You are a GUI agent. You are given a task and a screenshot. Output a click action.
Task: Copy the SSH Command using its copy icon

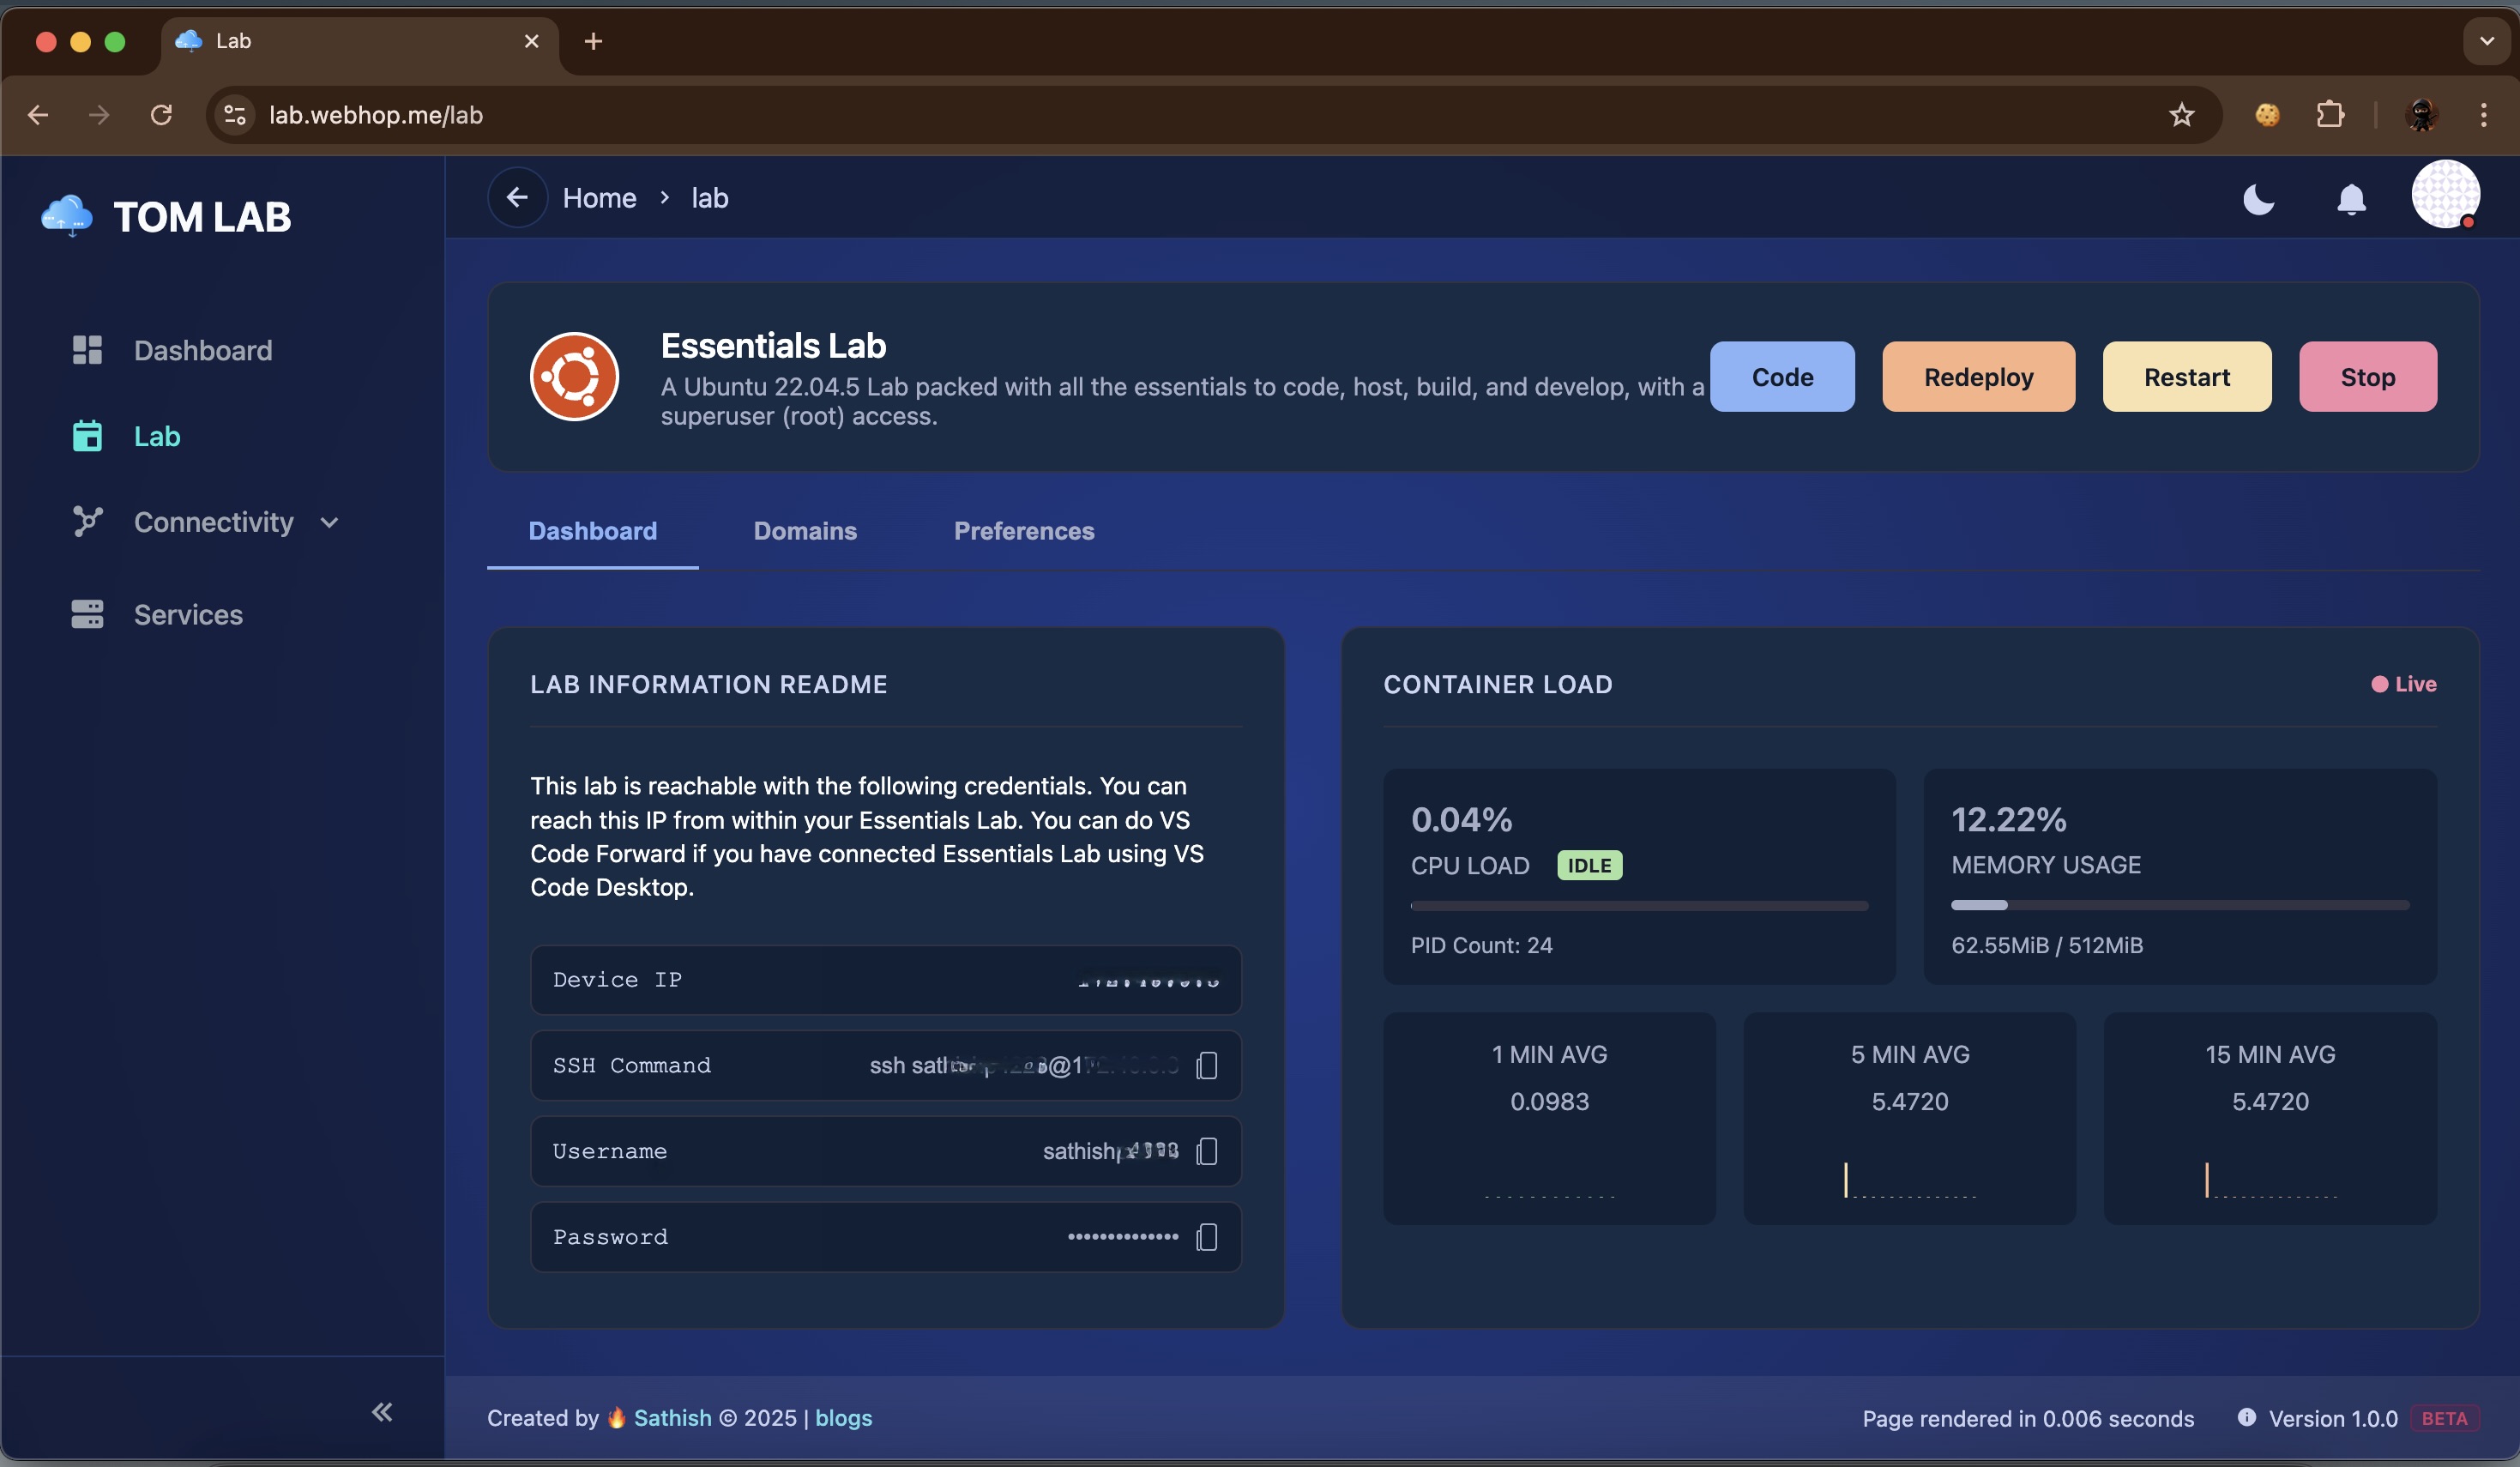1206,1065
